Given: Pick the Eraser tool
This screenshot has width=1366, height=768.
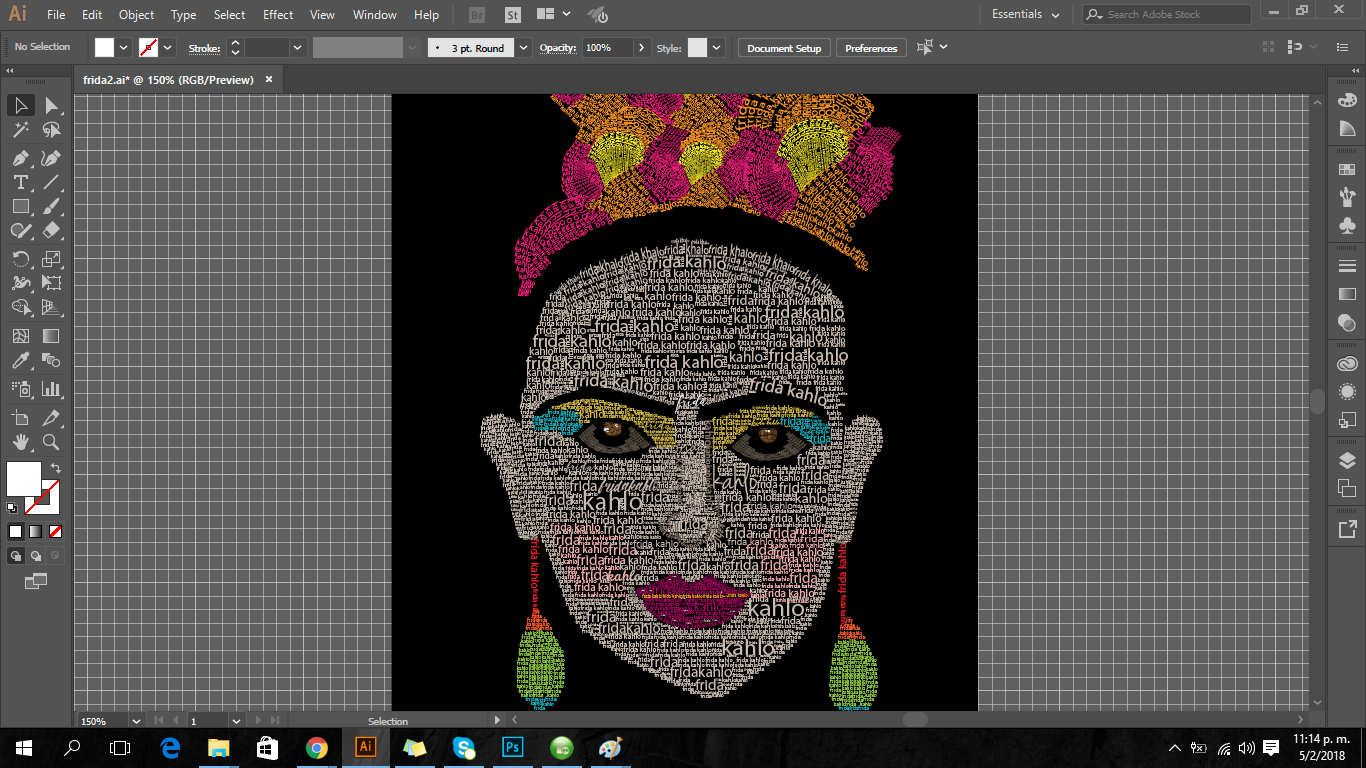Looking at the screenshot, I should click(x=51, y=230).
